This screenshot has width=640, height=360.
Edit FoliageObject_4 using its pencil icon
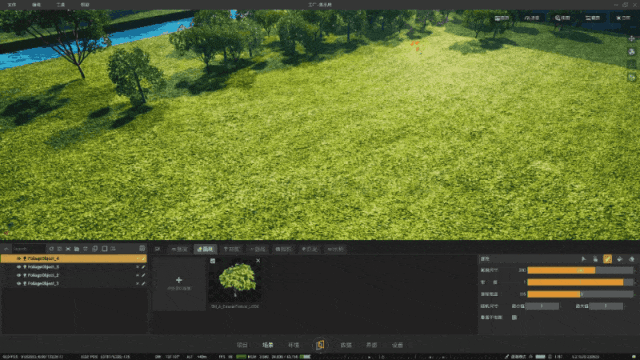[143, 258]
